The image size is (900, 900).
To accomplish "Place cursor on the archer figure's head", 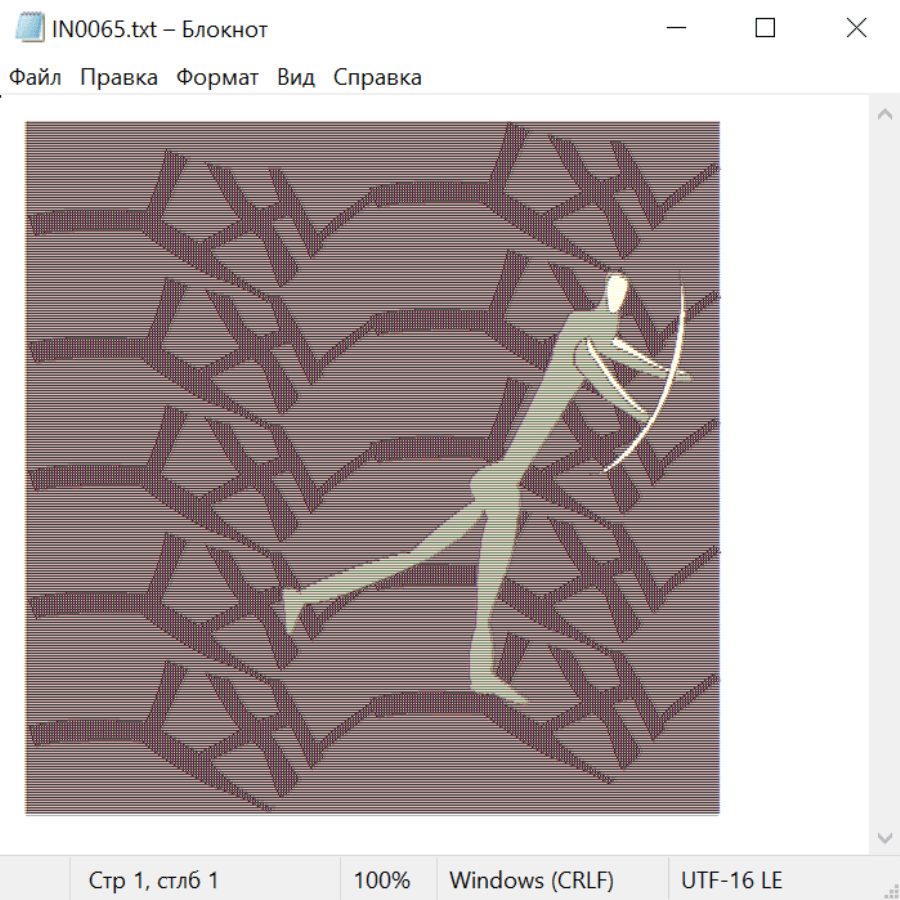I will click(x=616, y=292).
